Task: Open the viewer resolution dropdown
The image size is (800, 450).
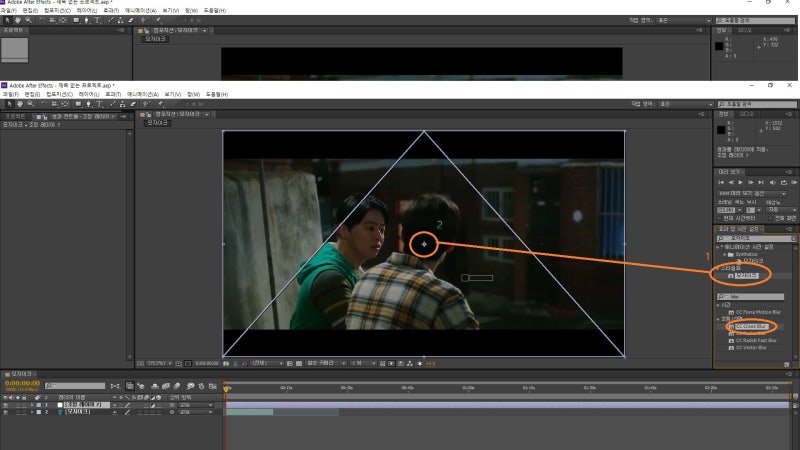Action: (268, 363)
